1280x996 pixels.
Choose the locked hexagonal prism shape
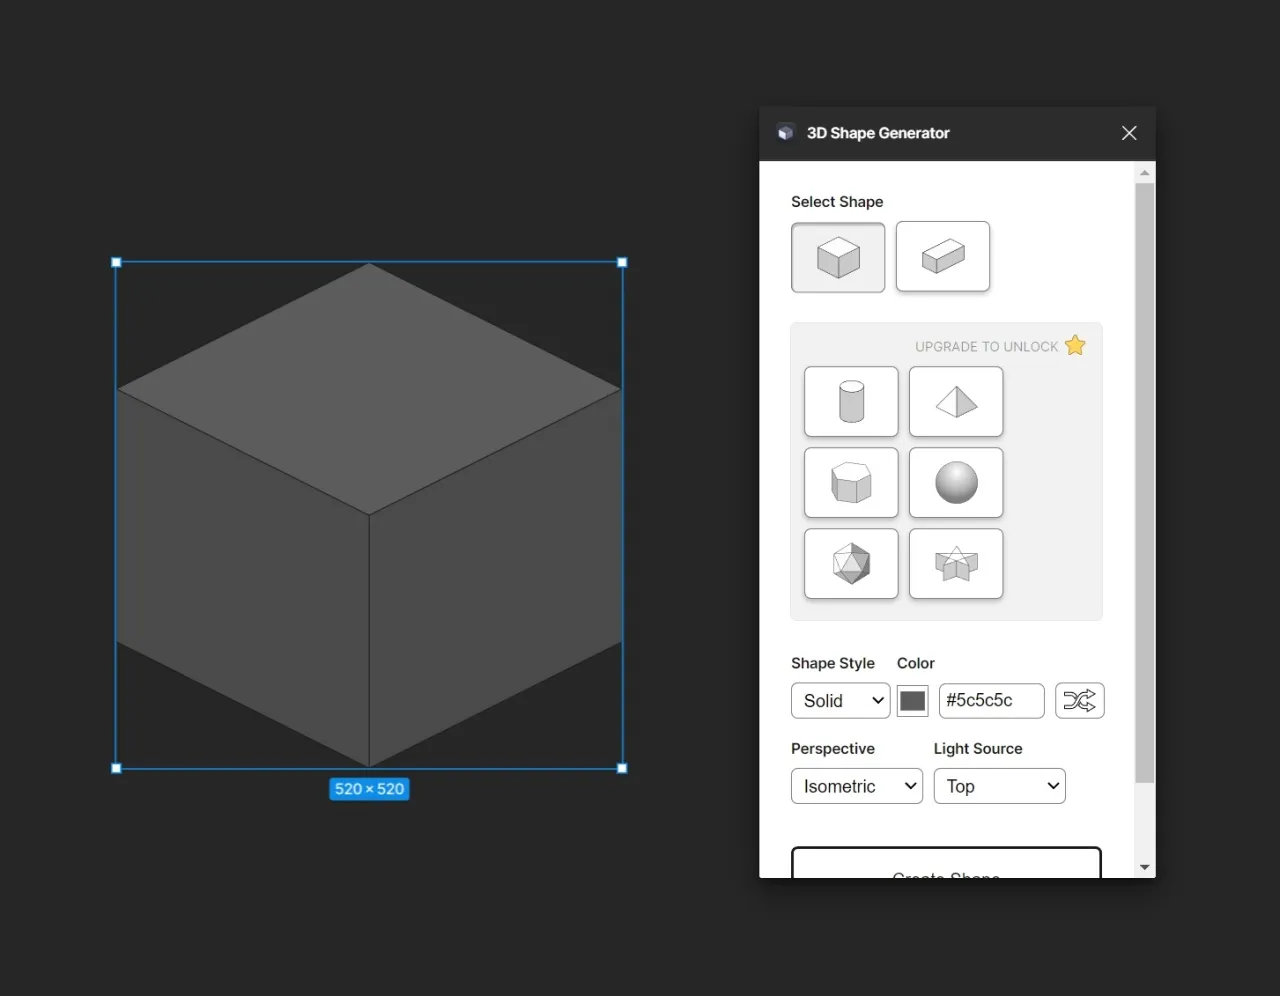[851, 482]
